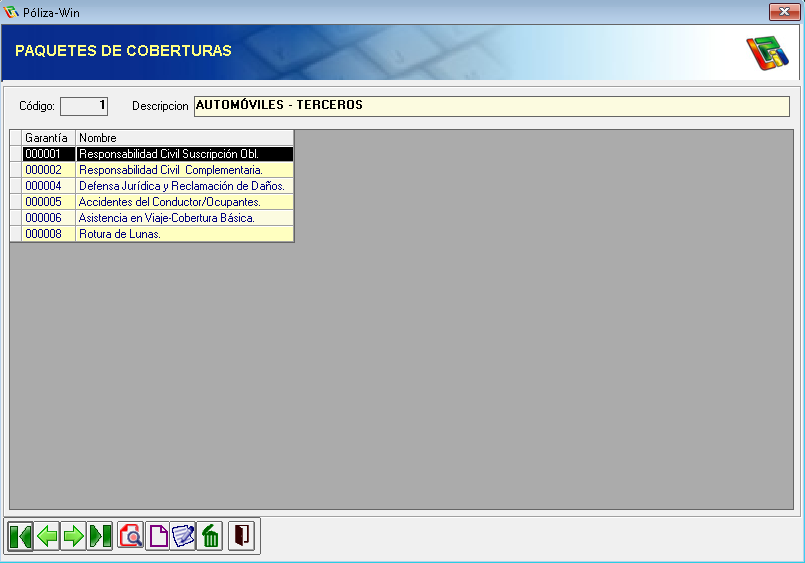Go to previous record with left arrow
Screen dimensions: 805x563
click(x=47, y=536)
